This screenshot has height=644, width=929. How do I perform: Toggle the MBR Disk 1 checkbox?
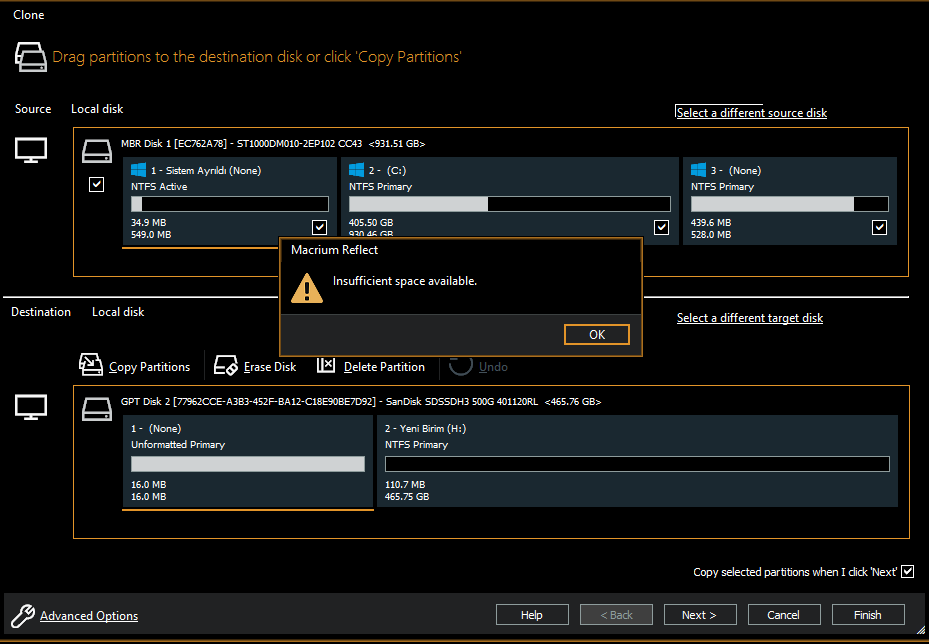(97, 184)
